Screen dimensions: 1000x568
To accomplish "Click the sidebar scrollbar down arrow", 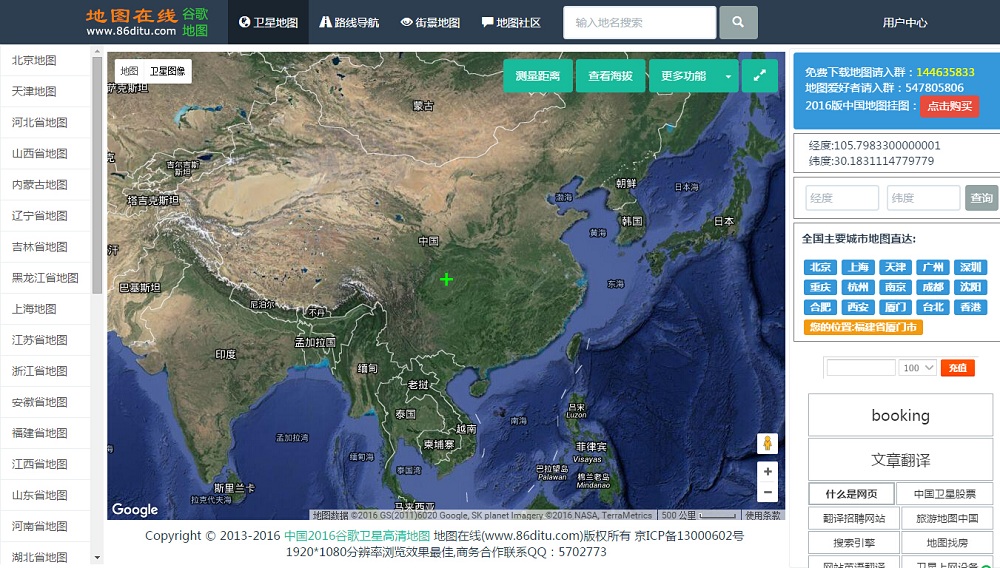I will pos(97,557).
